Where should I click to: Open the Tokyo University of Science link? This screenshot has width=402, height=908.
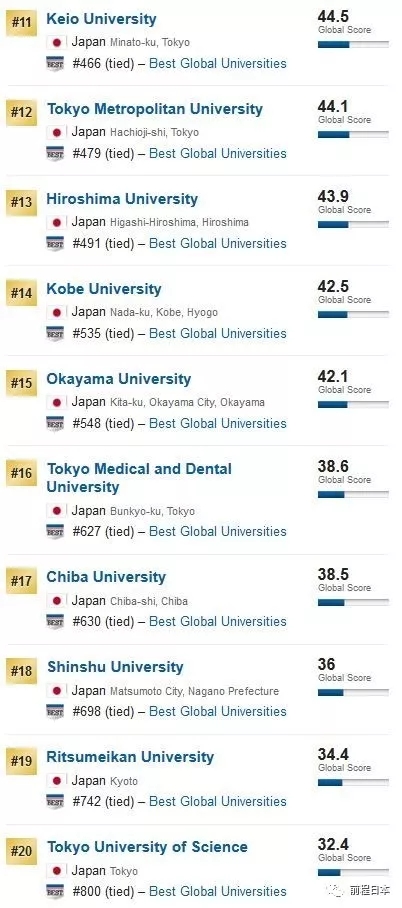pyautogui.click(x=147, y=847)
